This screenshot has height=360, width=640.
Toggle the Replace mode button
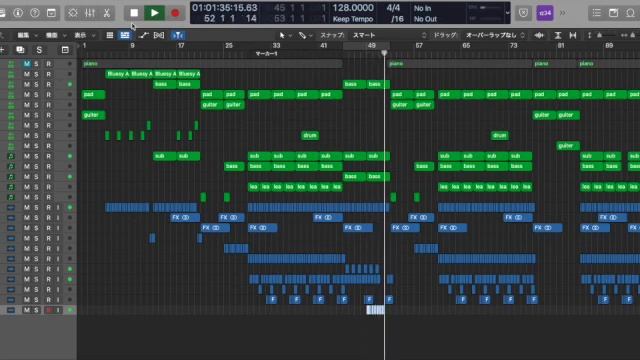(x=523, y=13)
